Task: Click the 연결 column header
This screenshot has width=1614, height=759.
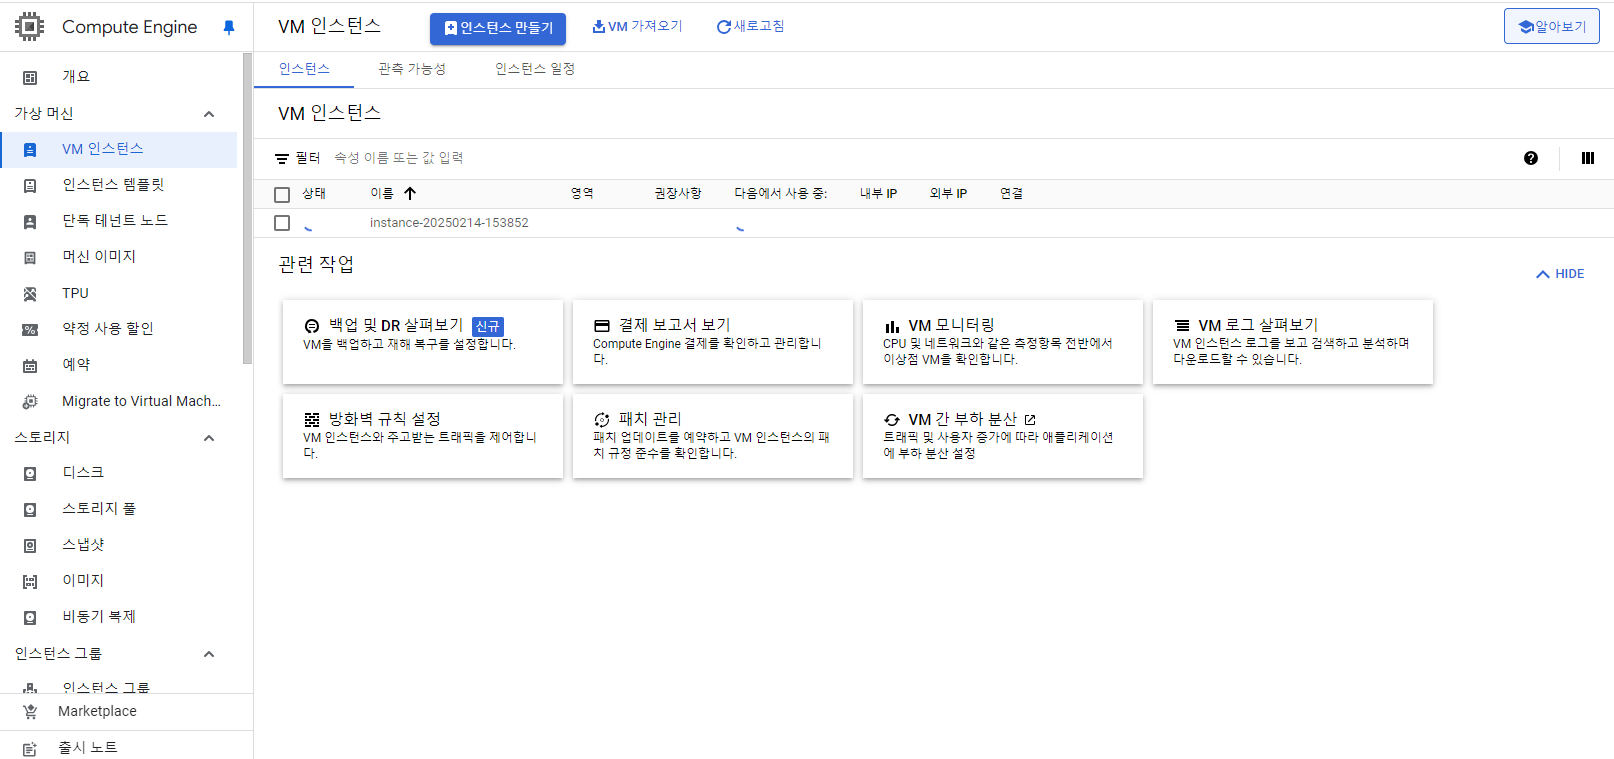Action: pyautogui.click(x=1011, y=194)
